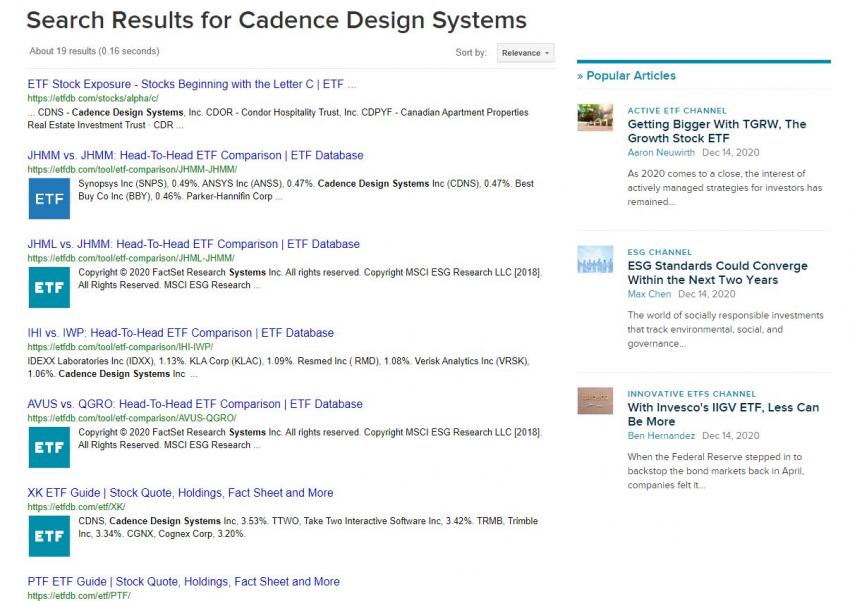This screenshot has width=850, height=601.
Task: Click snippet starting CDNS - Cadence Design Systems
Action: (x=278, y=119)
